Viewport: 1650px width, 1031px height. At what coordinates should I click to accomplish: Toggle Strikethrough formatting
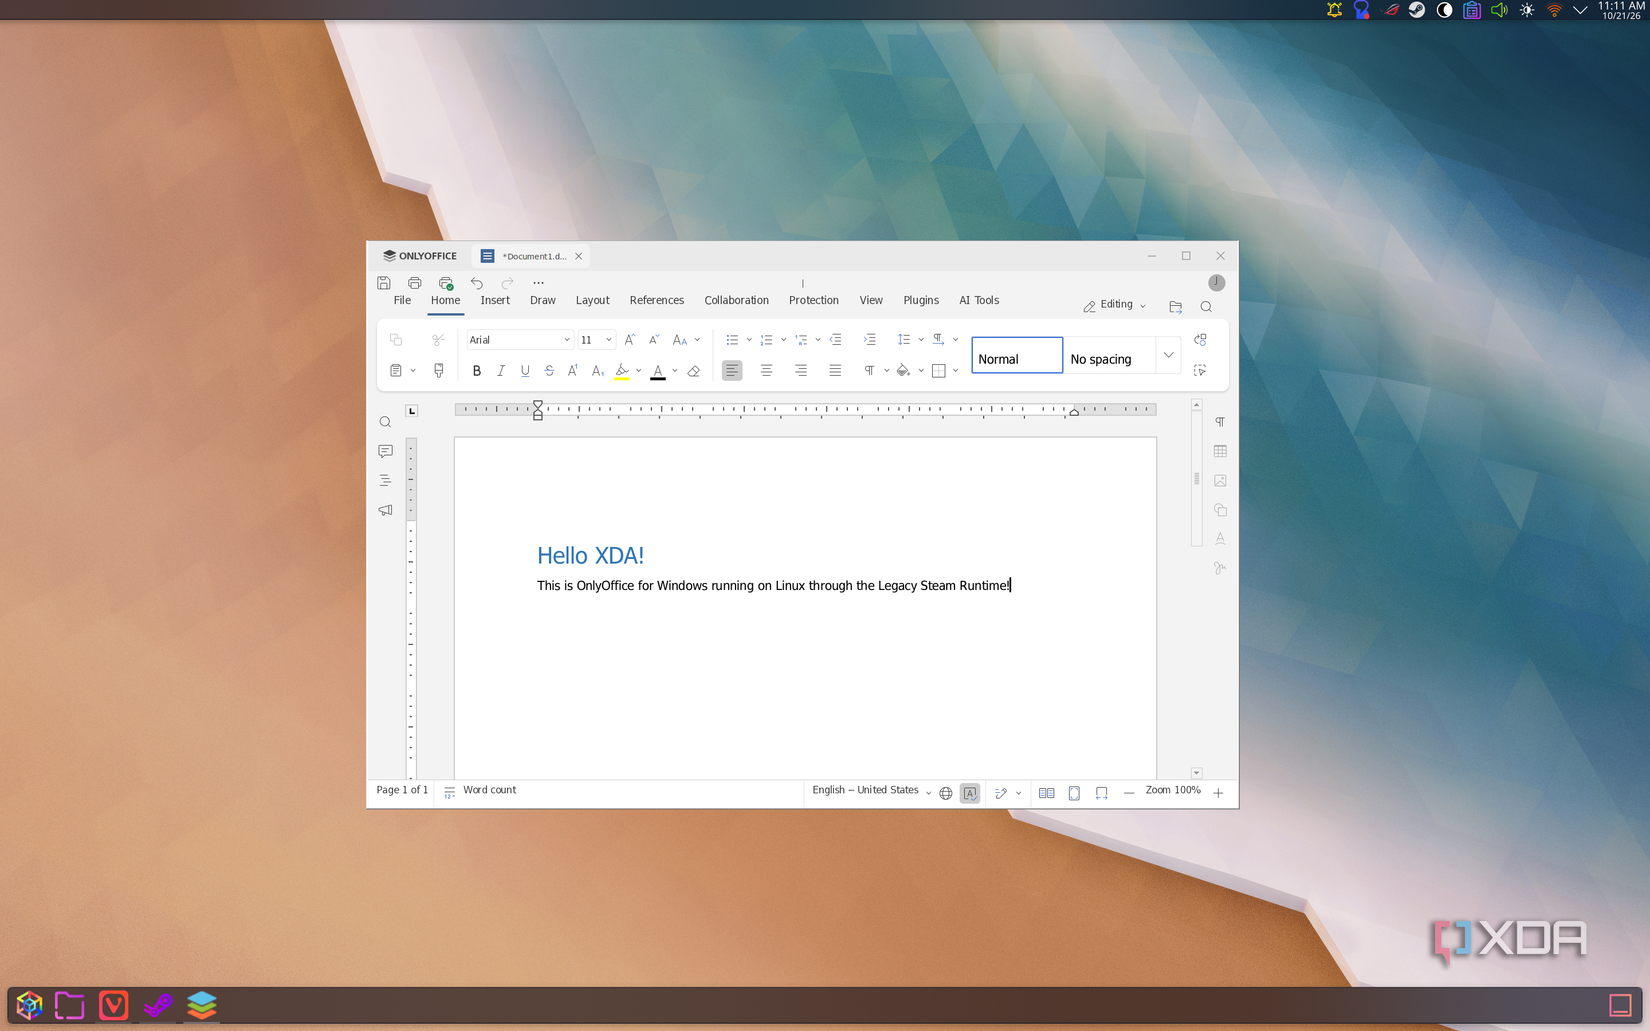tap(549, 371)
